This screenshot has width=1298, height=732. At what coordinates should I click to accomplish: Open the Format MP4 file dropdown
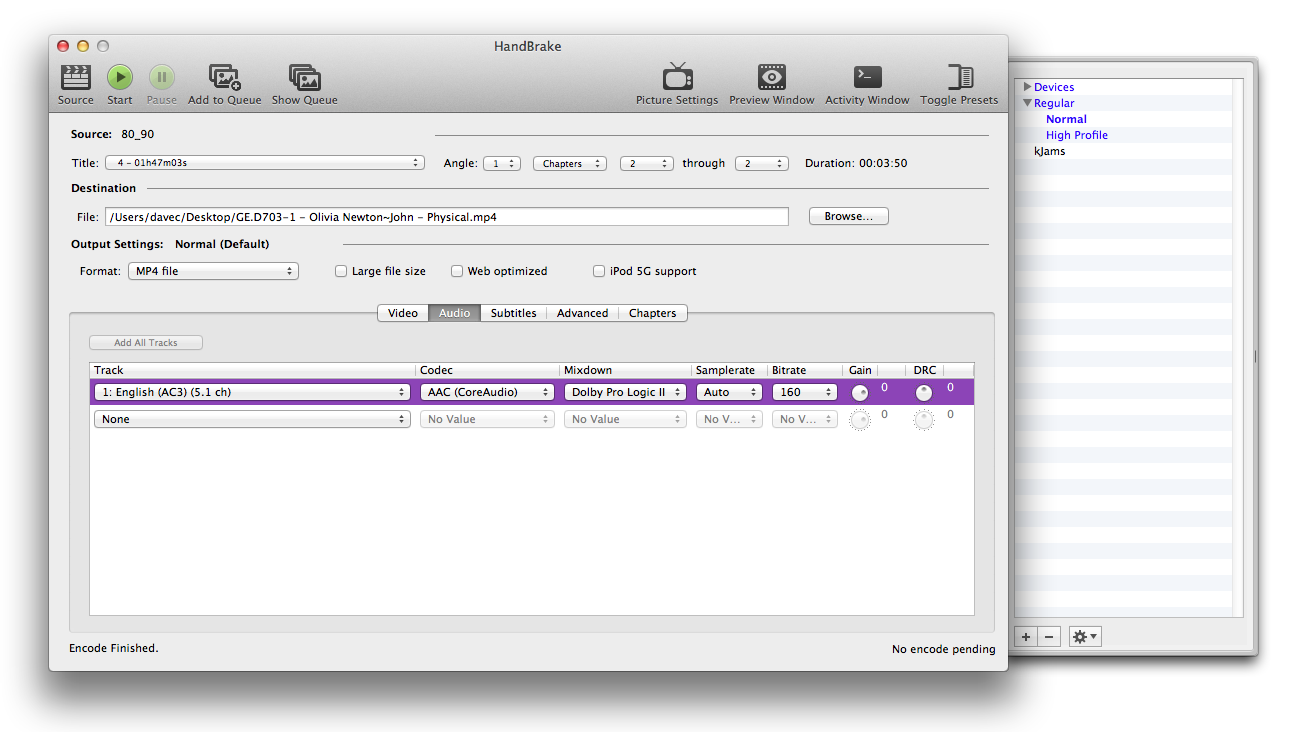(213, 271)
